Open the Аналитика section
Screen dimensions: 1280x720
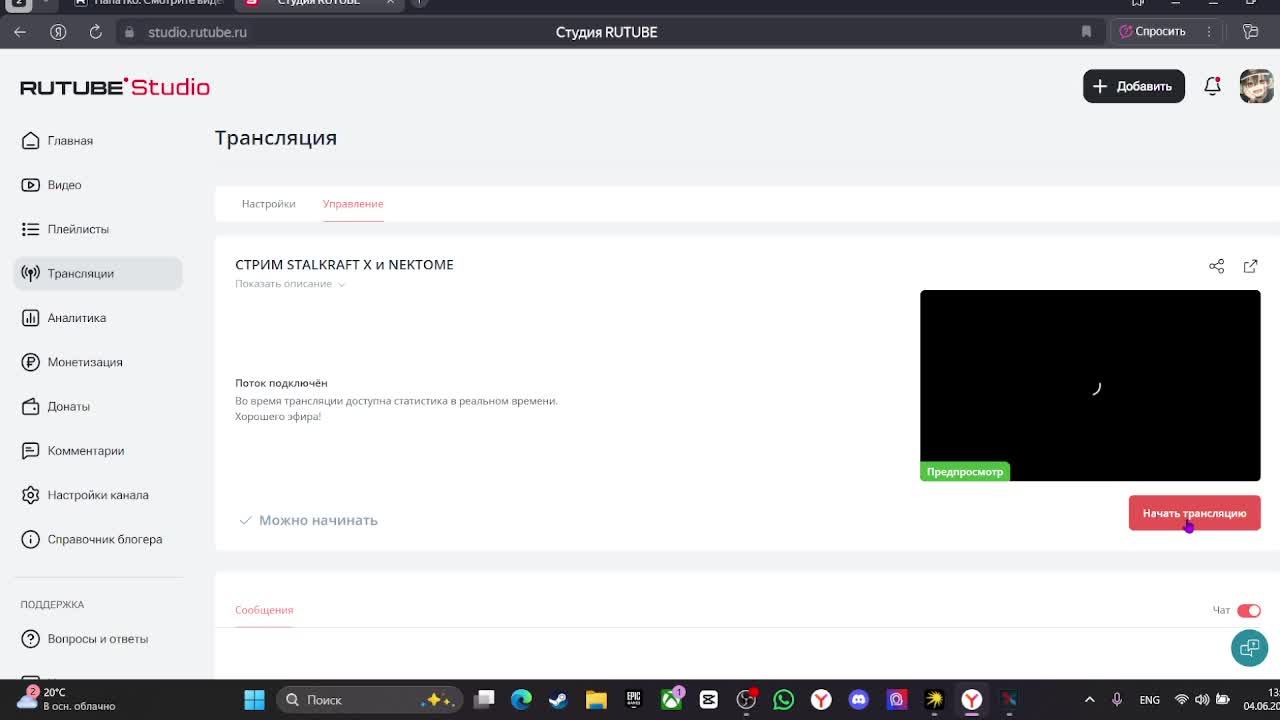(x=98, y=318)
